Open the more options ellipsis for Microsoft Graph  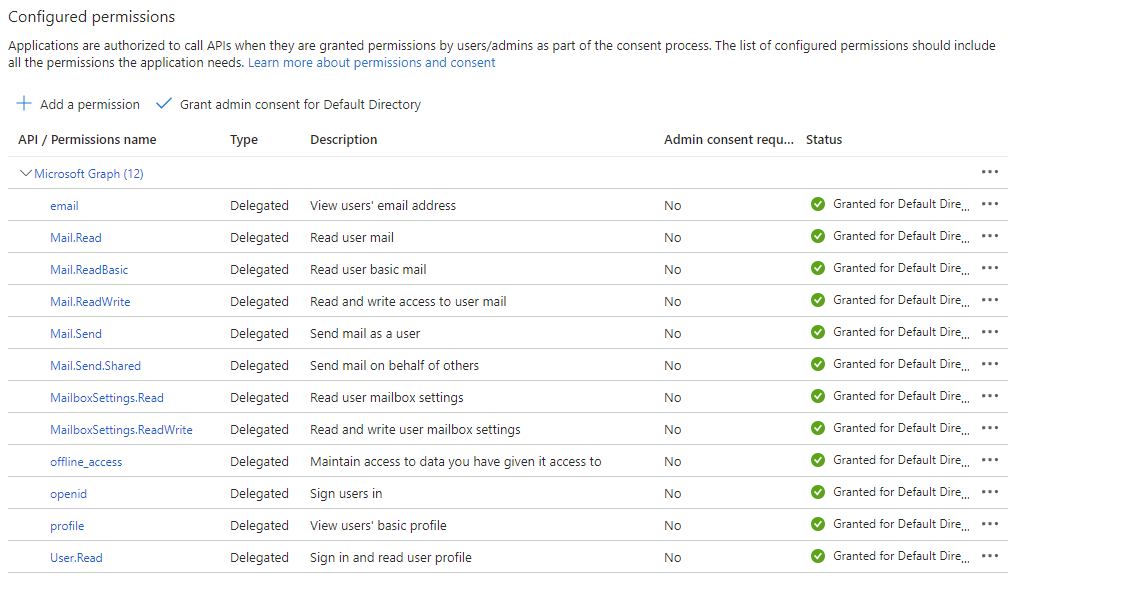point(989,172)
